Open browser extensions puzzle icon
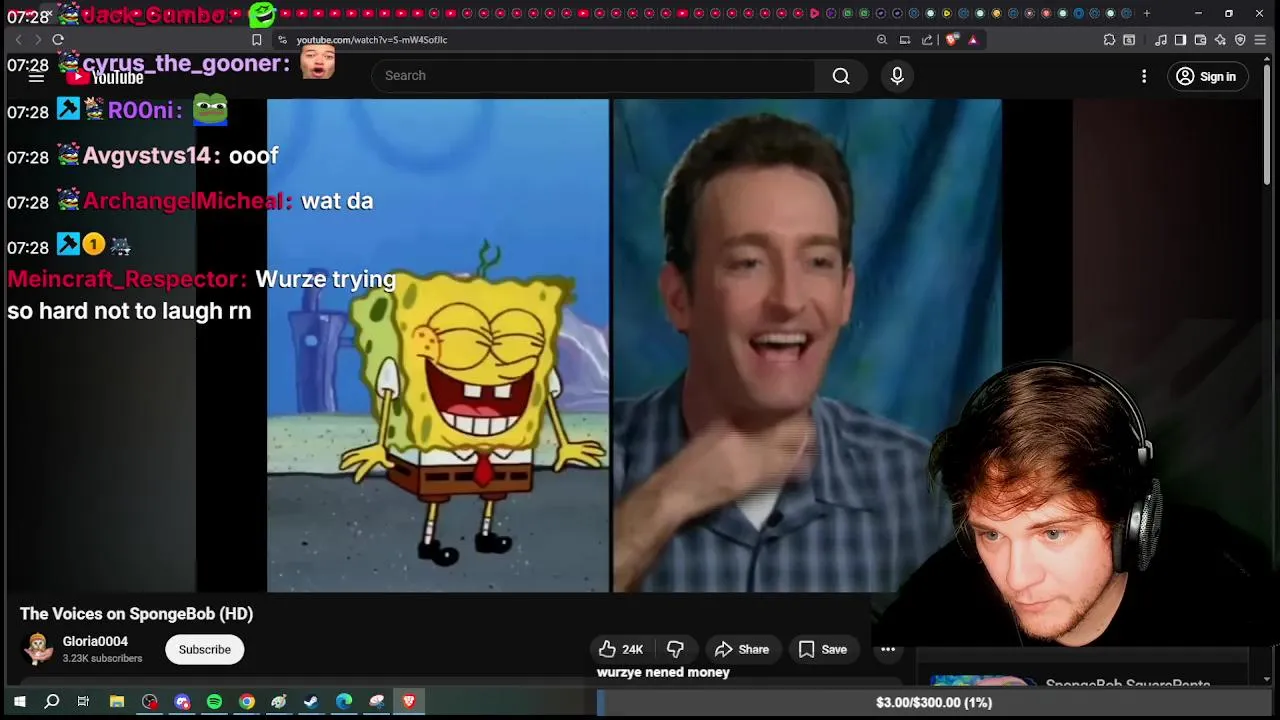Screen dimensions: 1280x720 pos(1109,40)
